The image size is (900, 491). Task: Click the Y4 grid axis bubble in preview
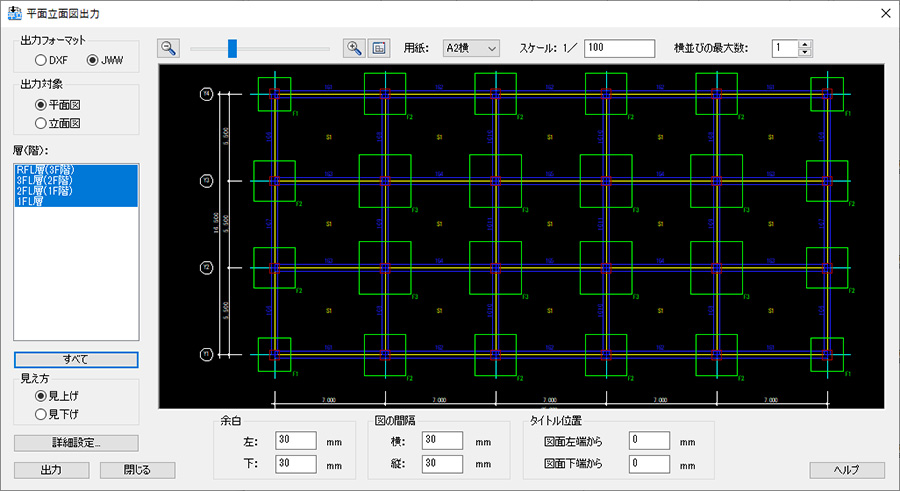(x=207, y=94)
